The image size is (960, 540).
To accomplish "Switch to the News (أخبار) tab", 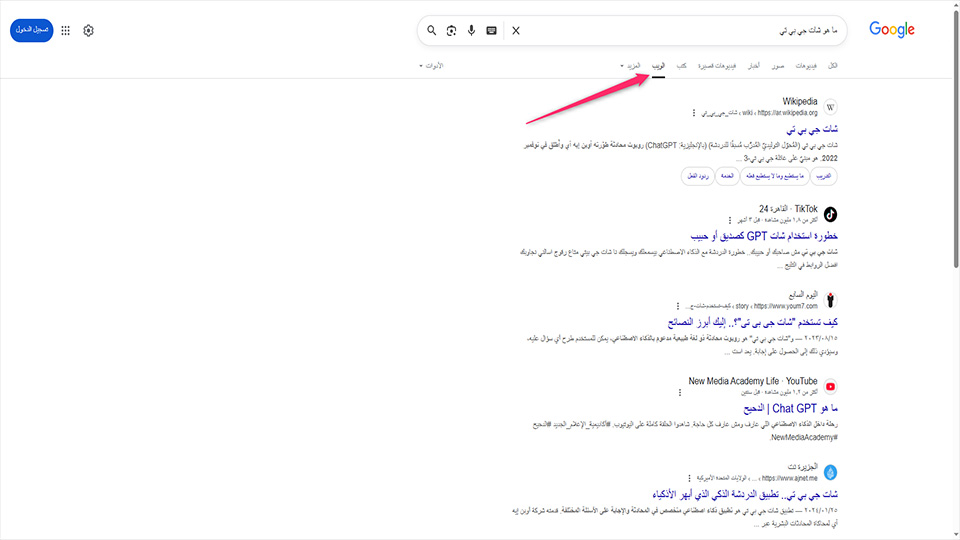I will 754,66.
